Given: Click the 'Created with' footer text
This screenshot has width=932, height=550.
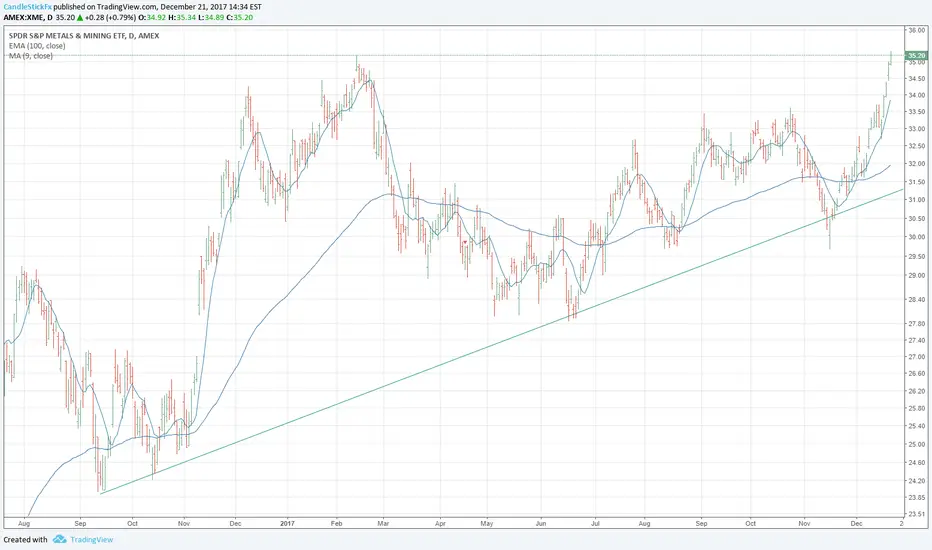Looking at the screenshot, I should (x=25, y=539).
